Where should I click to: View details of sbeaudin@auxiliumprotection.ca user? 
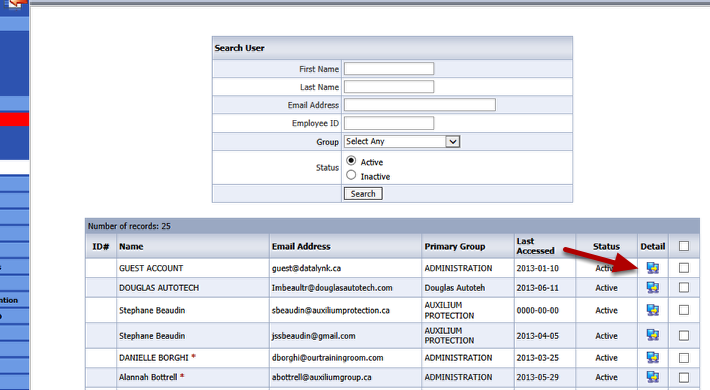point(652,310)
